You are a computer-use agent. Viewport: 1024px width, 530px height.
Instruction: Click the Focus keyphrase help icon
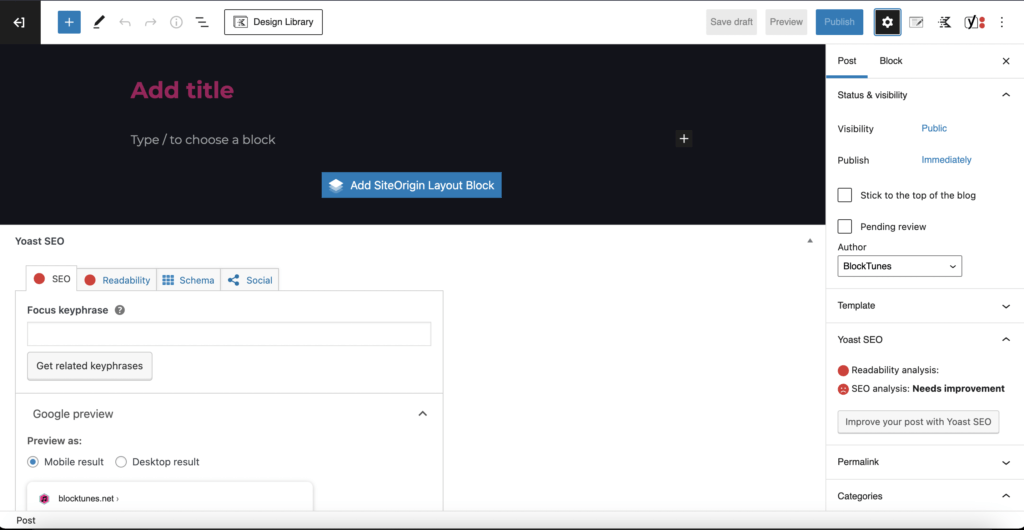(x=120, y=310)
